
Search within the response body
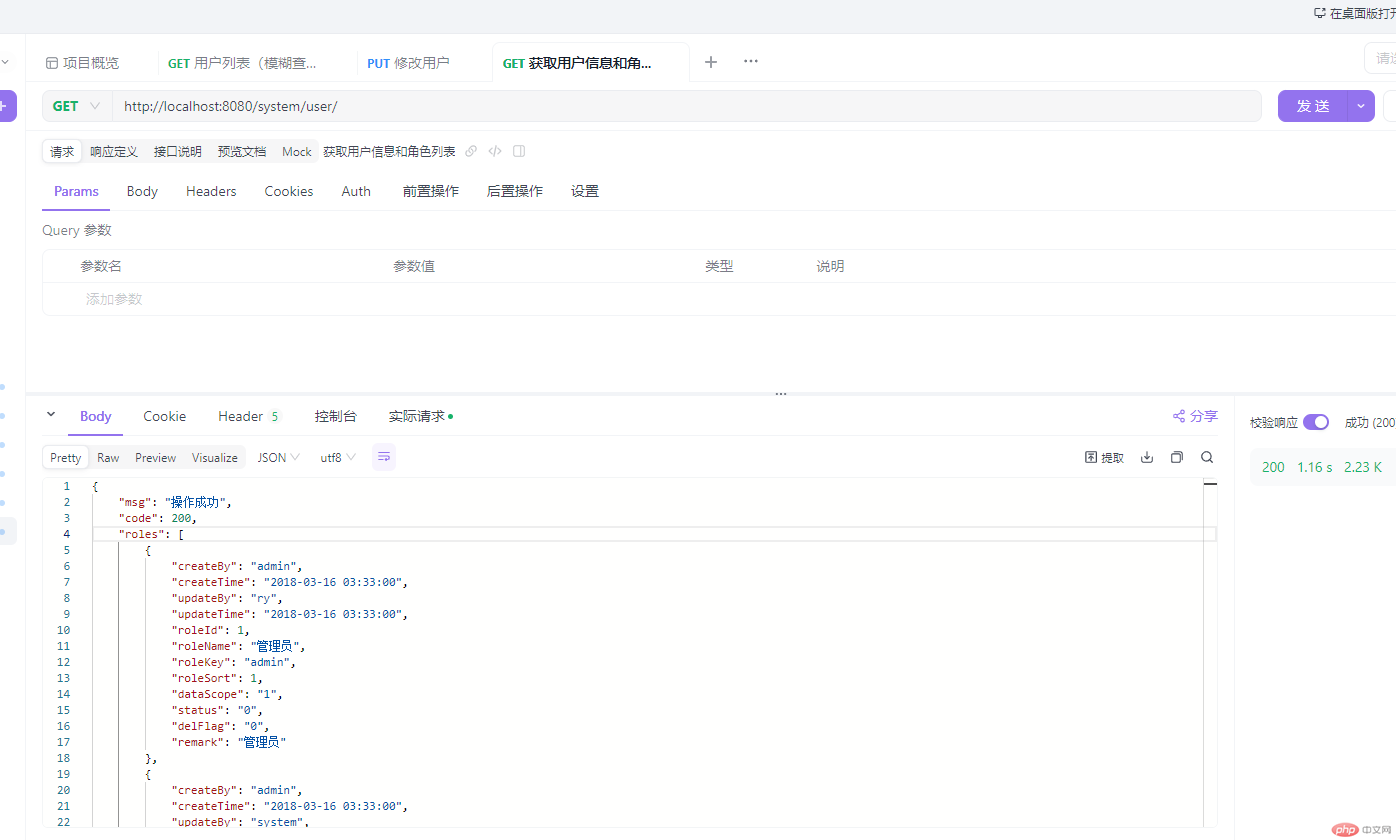click(x=1207, y=457)
